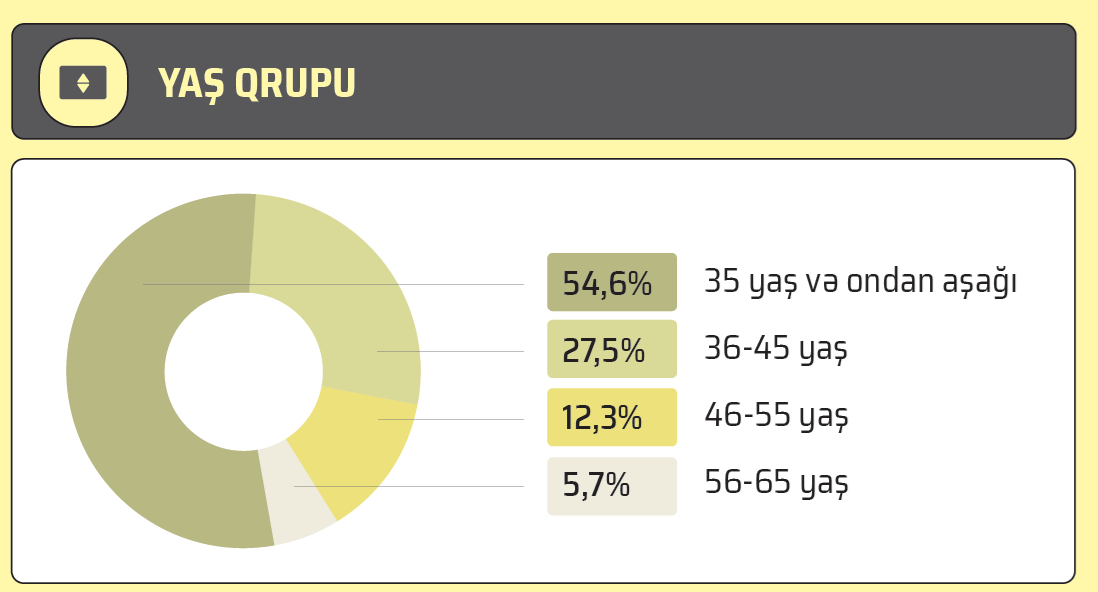Click the '36-45 yaş' legend label
Screen dimensions: 1098x592
coord(776,350)
